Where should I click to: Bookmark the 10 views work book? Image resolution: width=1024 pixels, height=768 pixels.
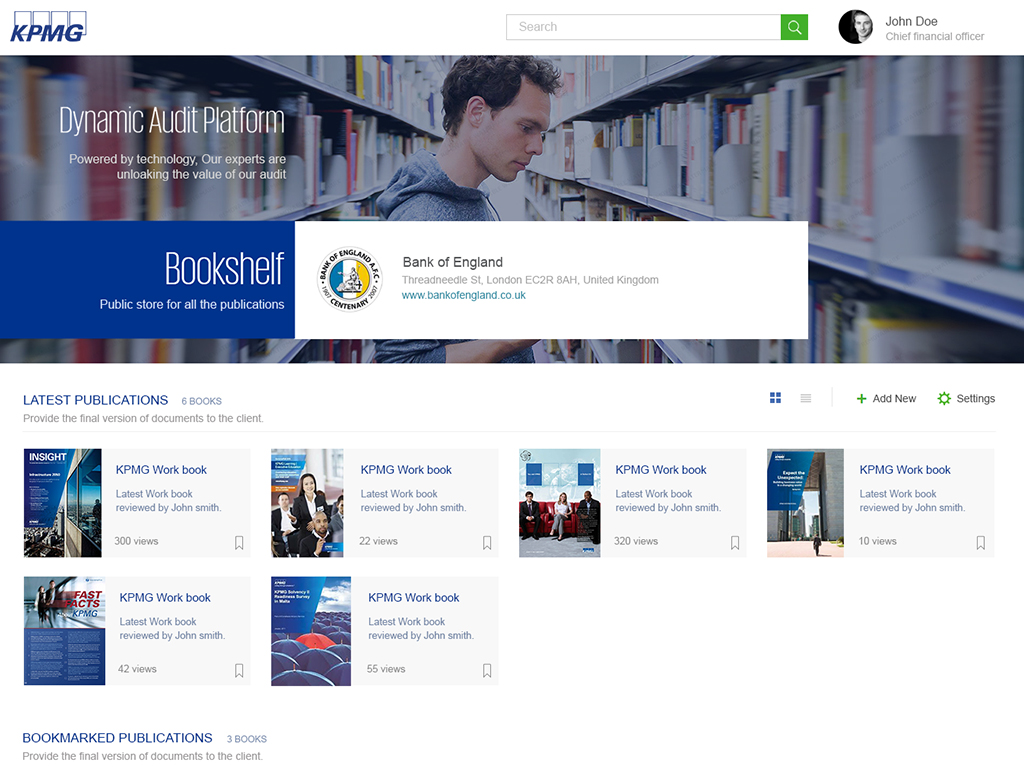pos(981,543)
